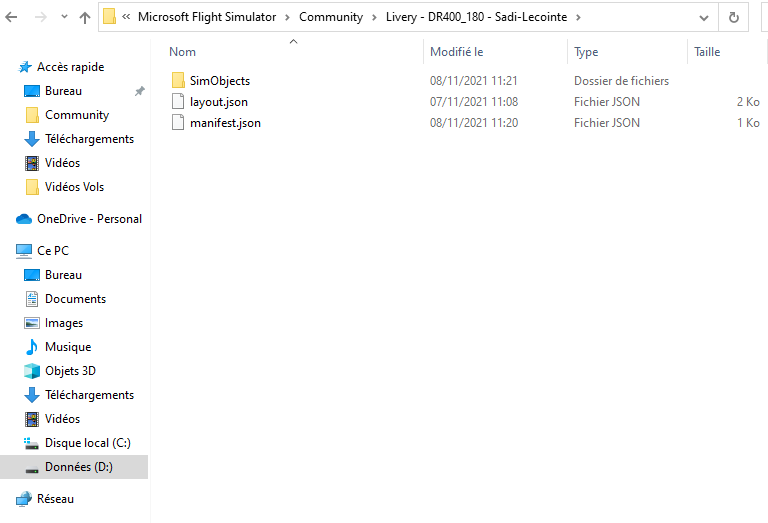The height and width of the screenshot is (523, 768).
Task: Open Disque local (C:)
Action: point(88,443)
